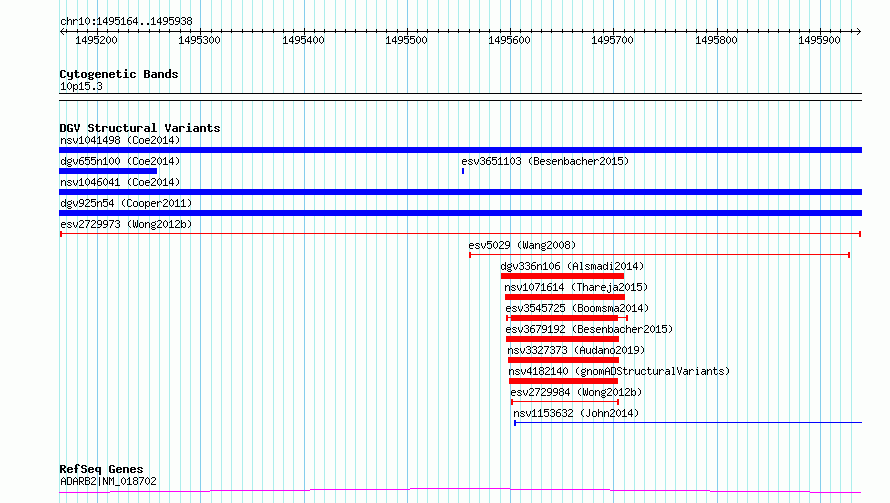This screenshot has width=890, height=503.
Task: Click the thin red line under esv2729984
Action: point(565,402)
